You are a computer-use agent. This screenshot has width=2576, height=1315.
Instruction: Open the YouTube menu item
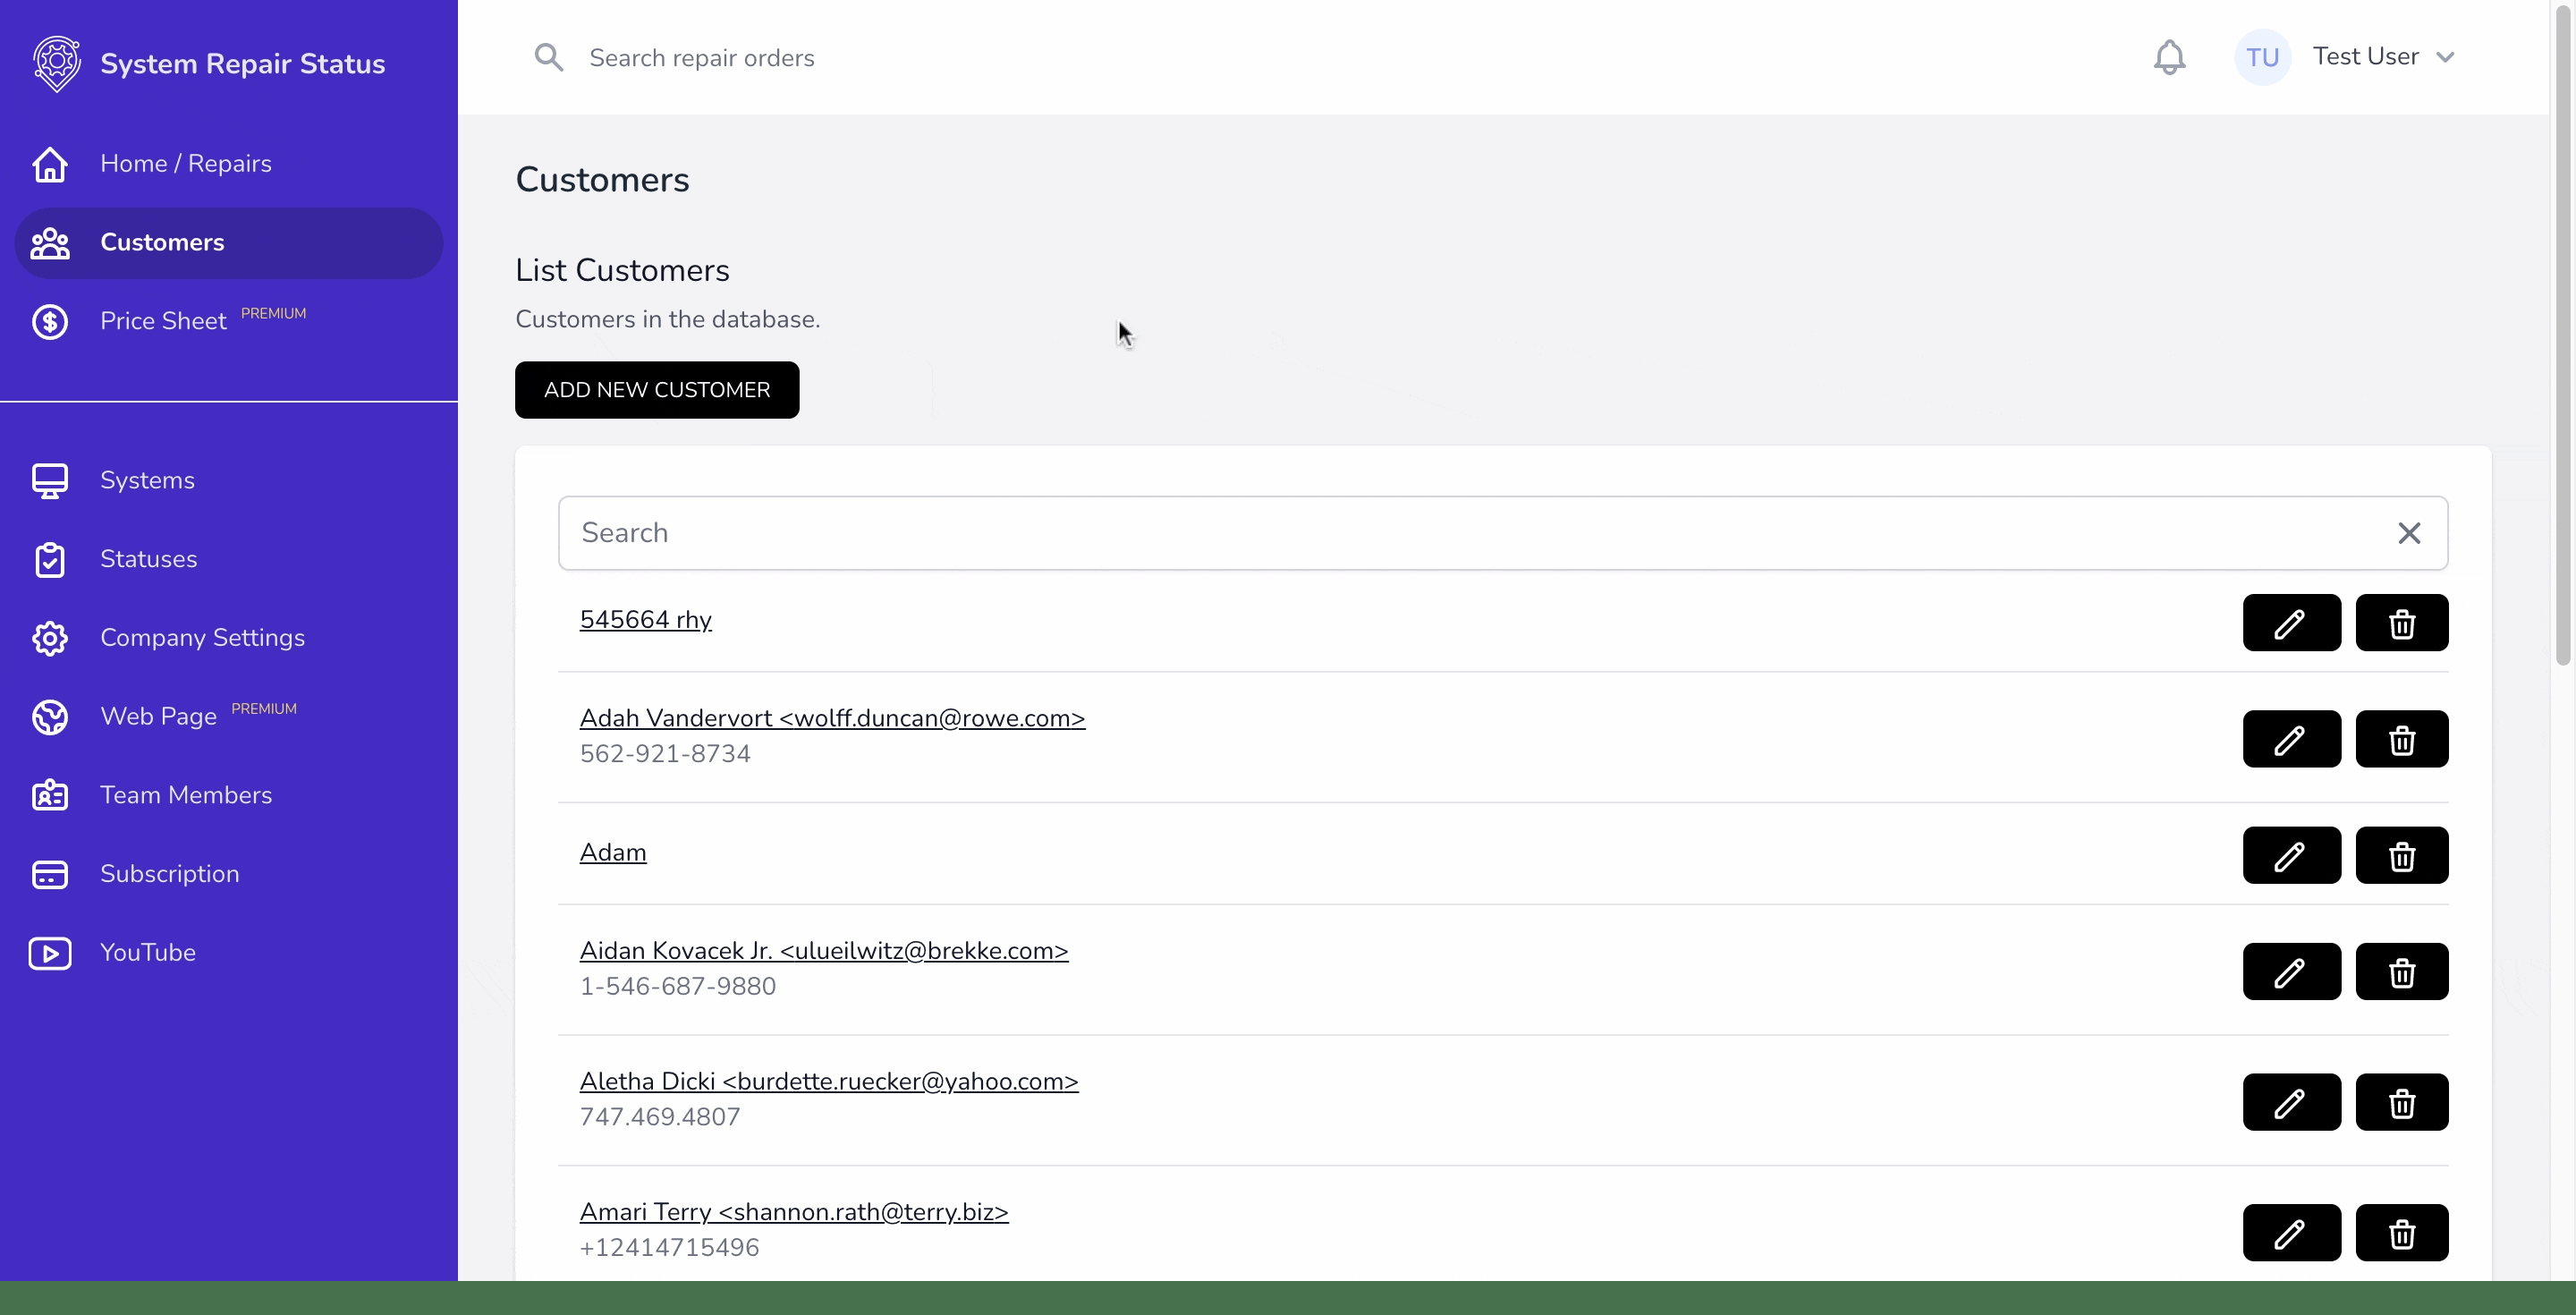tap(229, 953)
